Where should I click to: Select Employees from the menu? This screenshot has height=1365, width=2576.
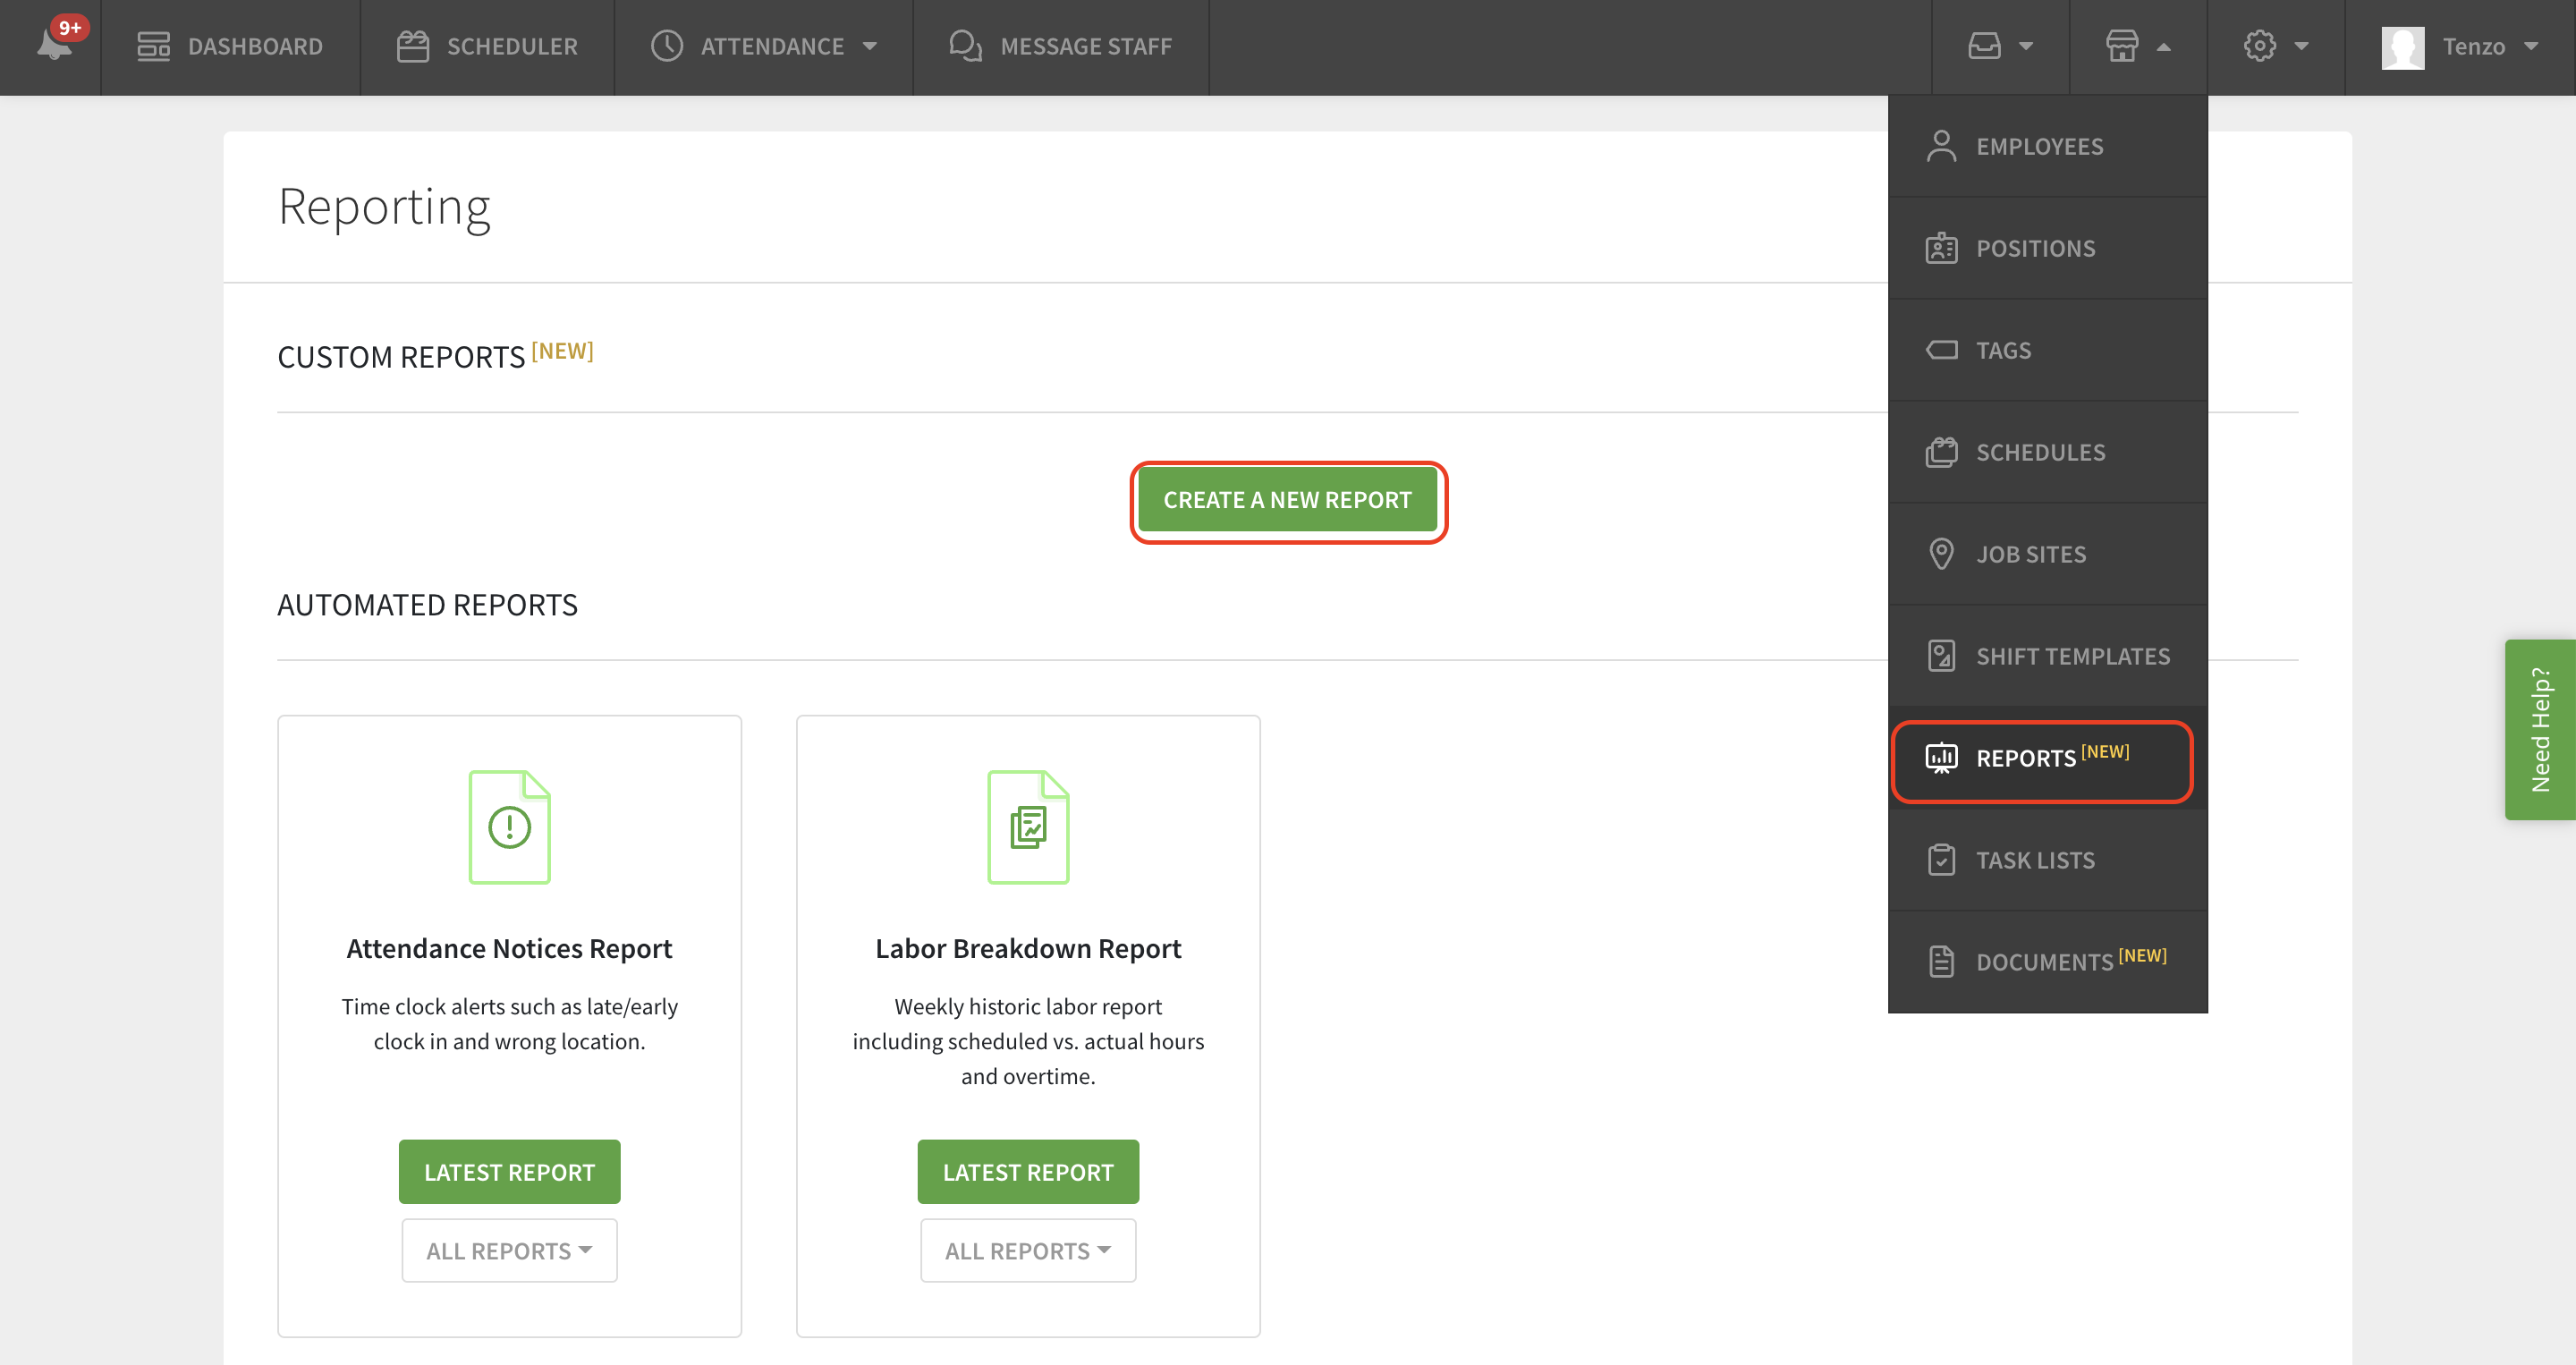(x=2048, y=146)
